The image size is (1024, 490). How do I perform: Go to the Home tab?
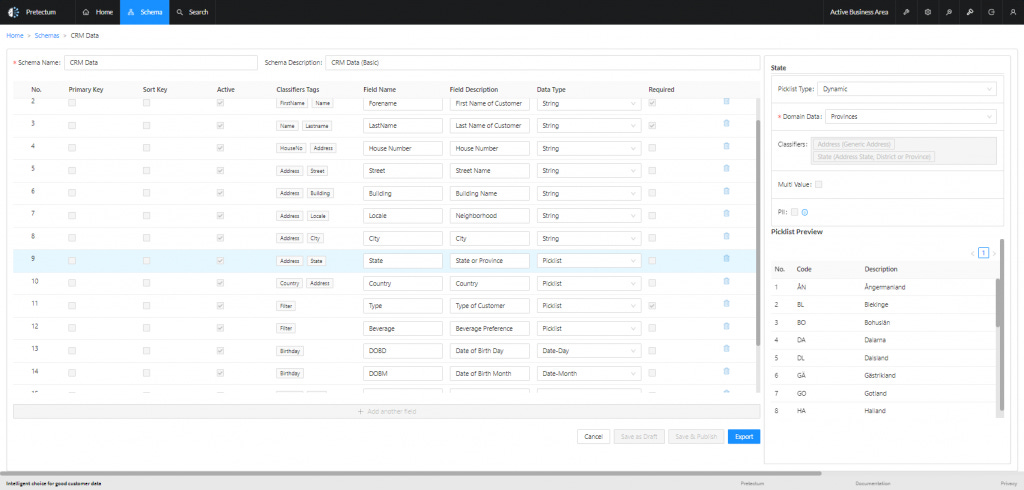pos(98,12)
